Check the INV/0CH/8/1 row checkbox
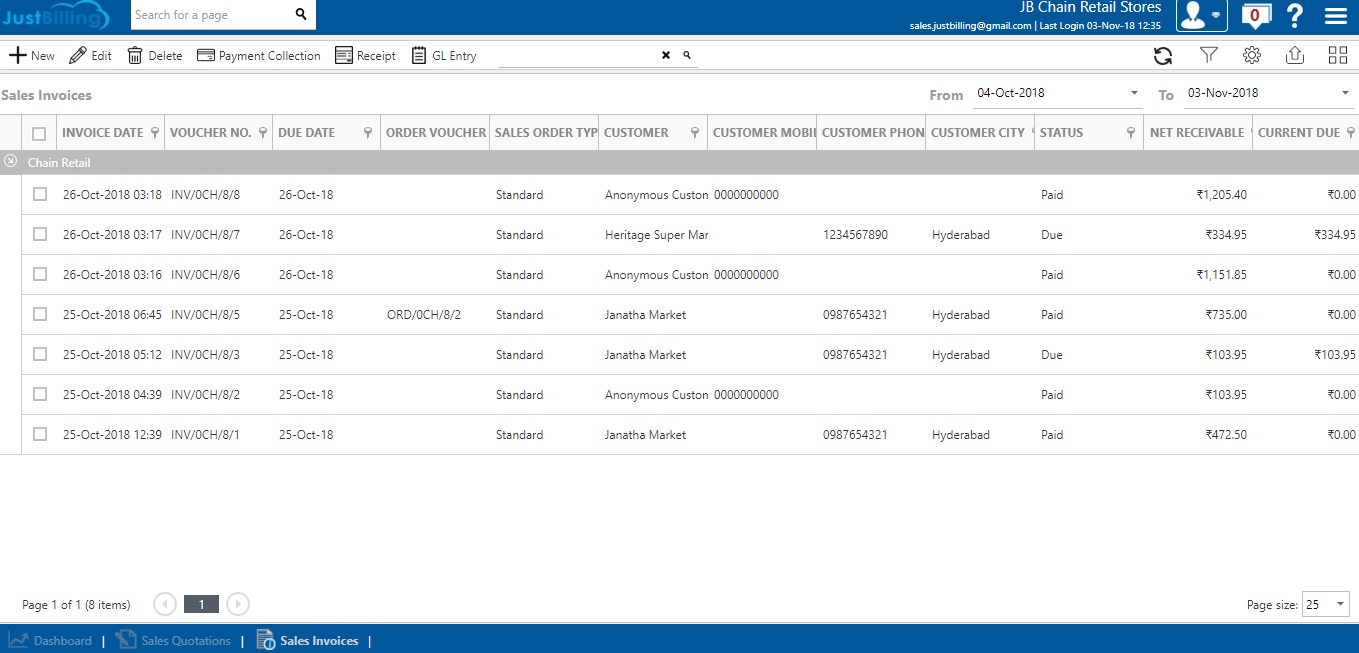 coord(40,434)
